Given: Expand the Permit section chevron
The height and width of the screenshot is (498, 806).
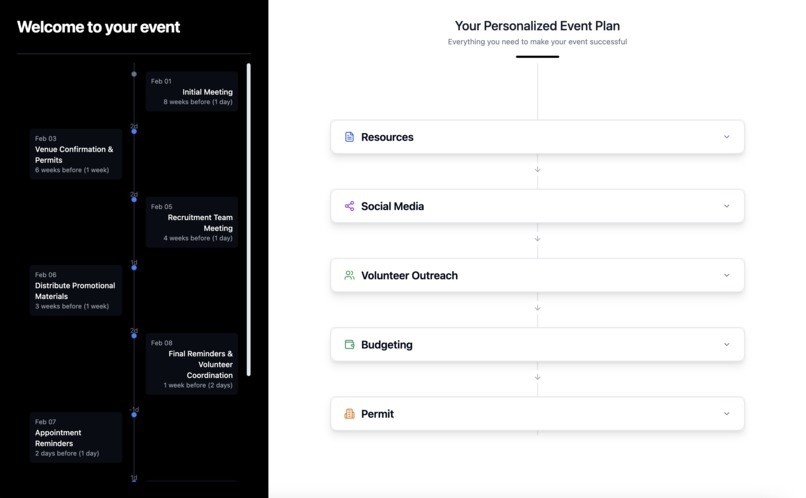Looking at the screenshot, I should 726,413.
